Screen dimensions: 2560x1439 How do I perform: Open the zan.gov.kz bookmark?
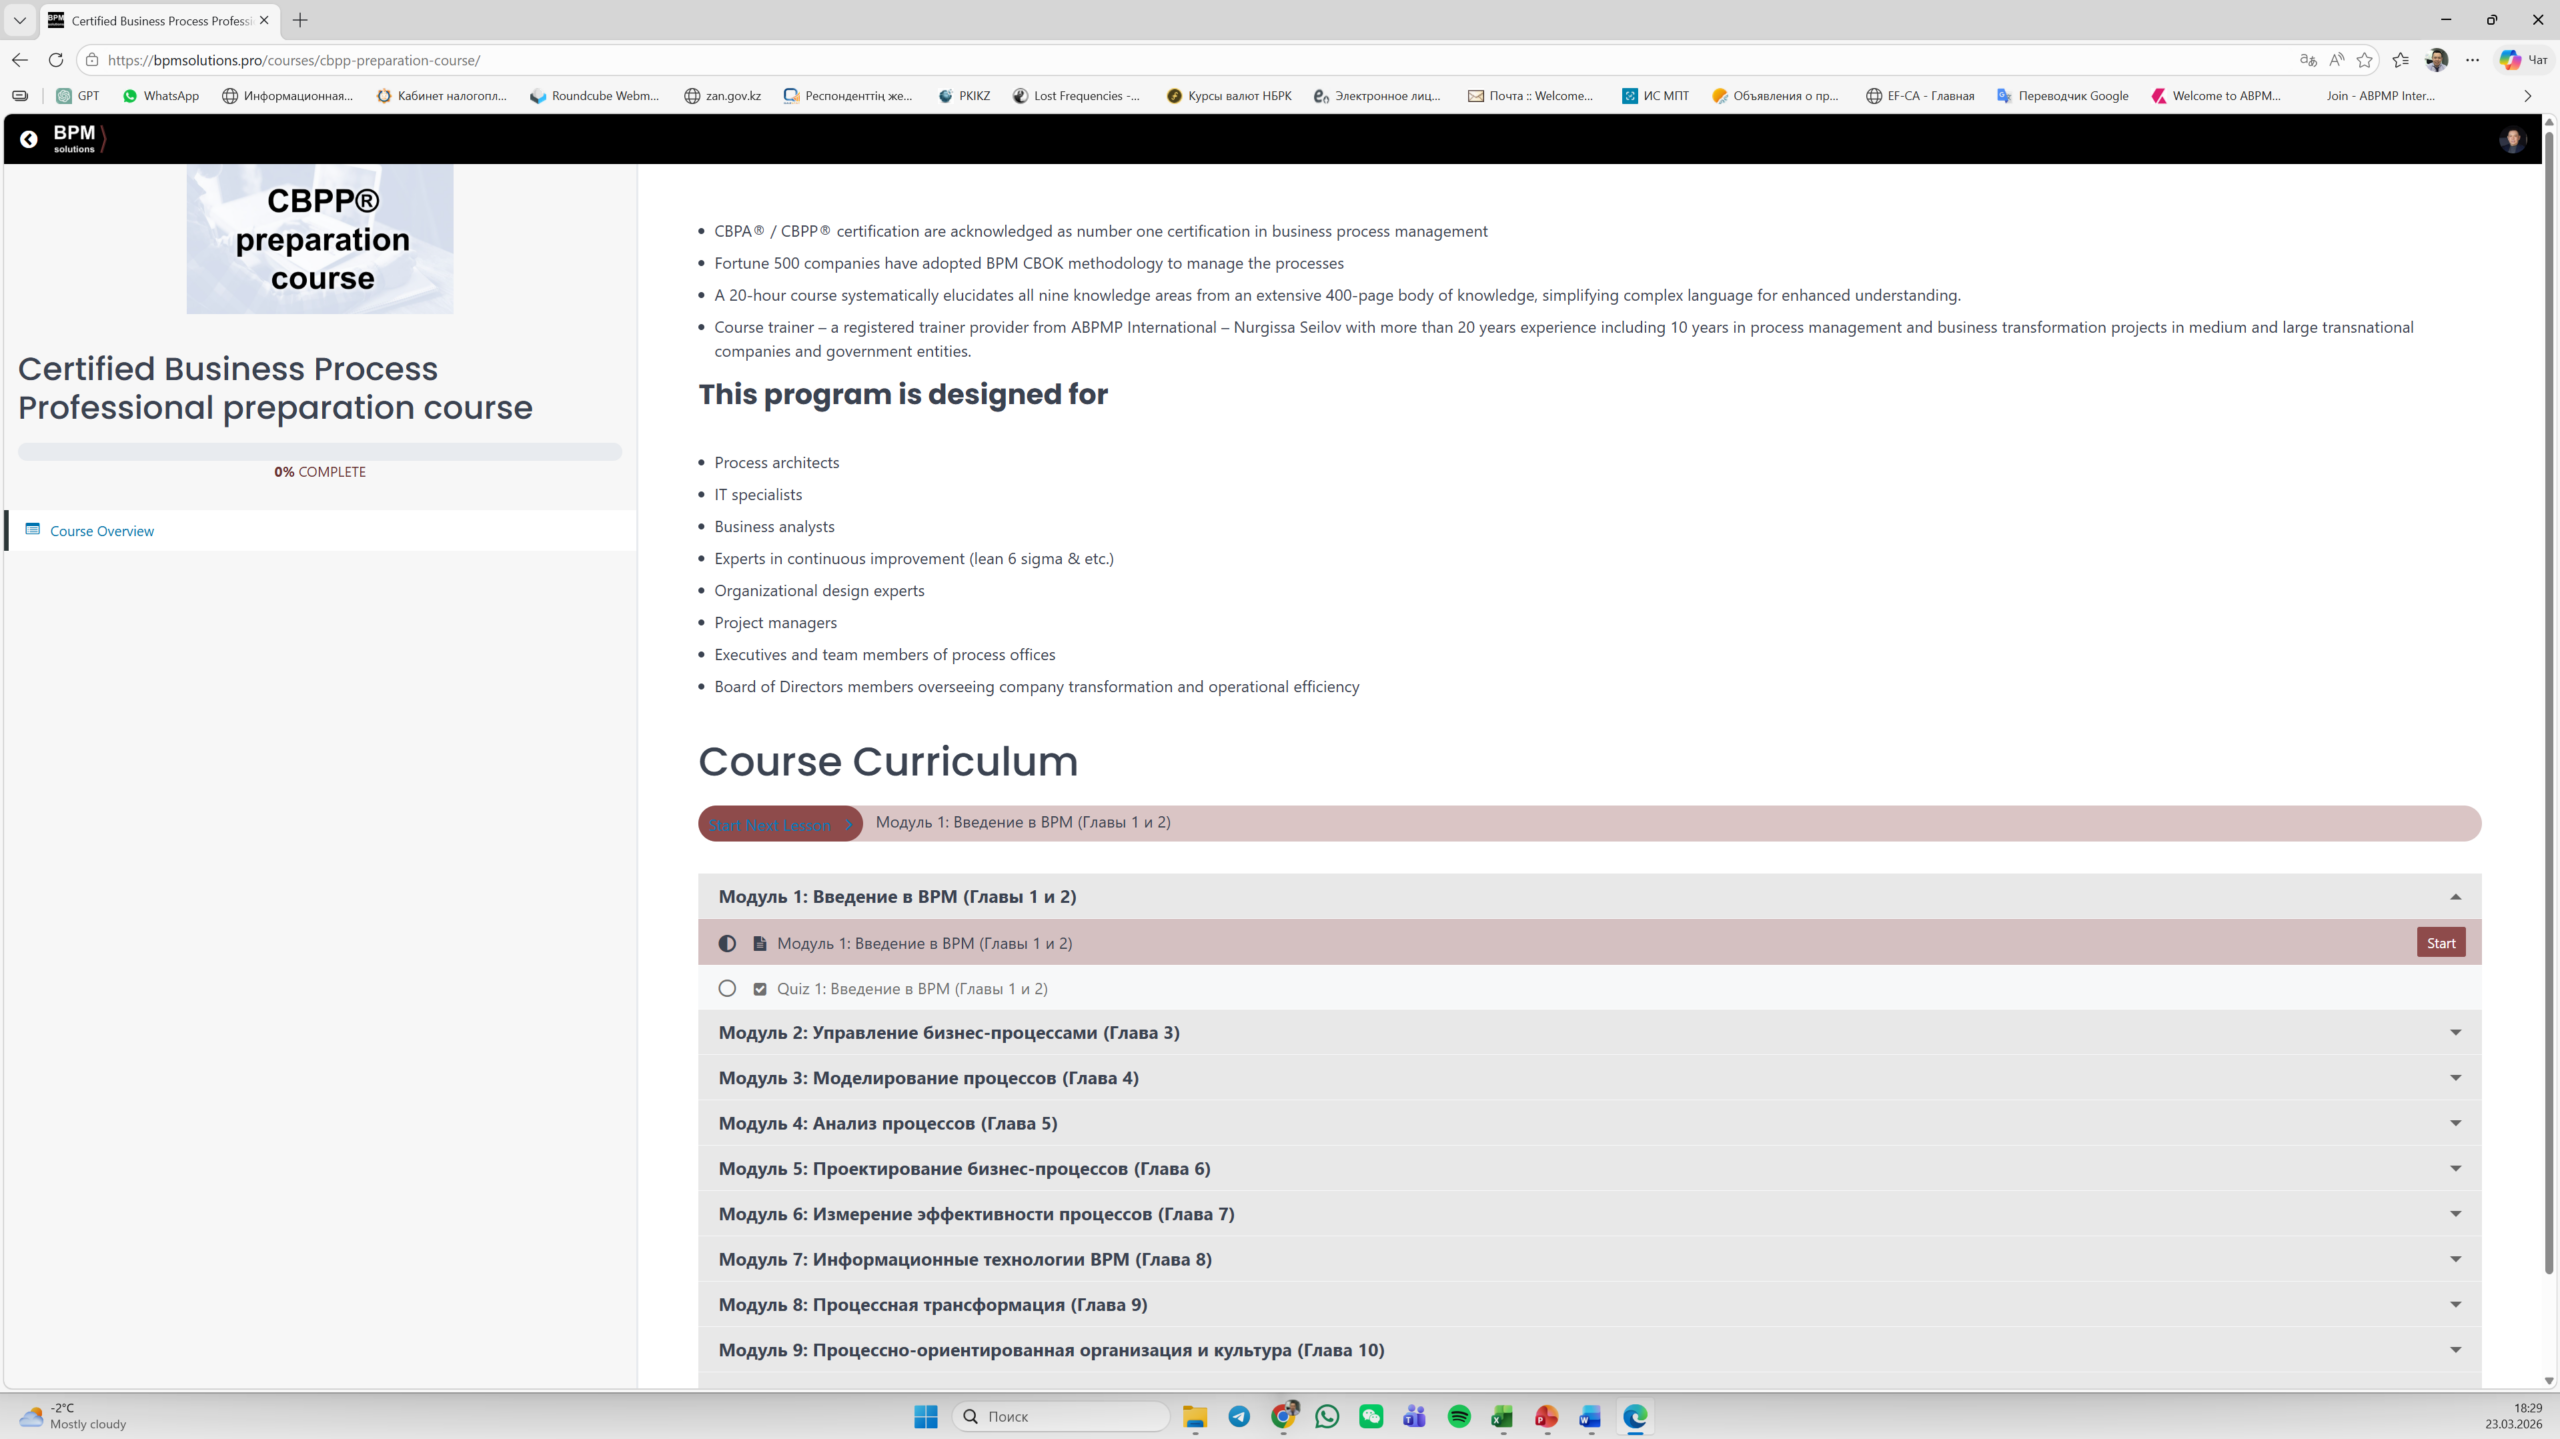click(722, 95)
